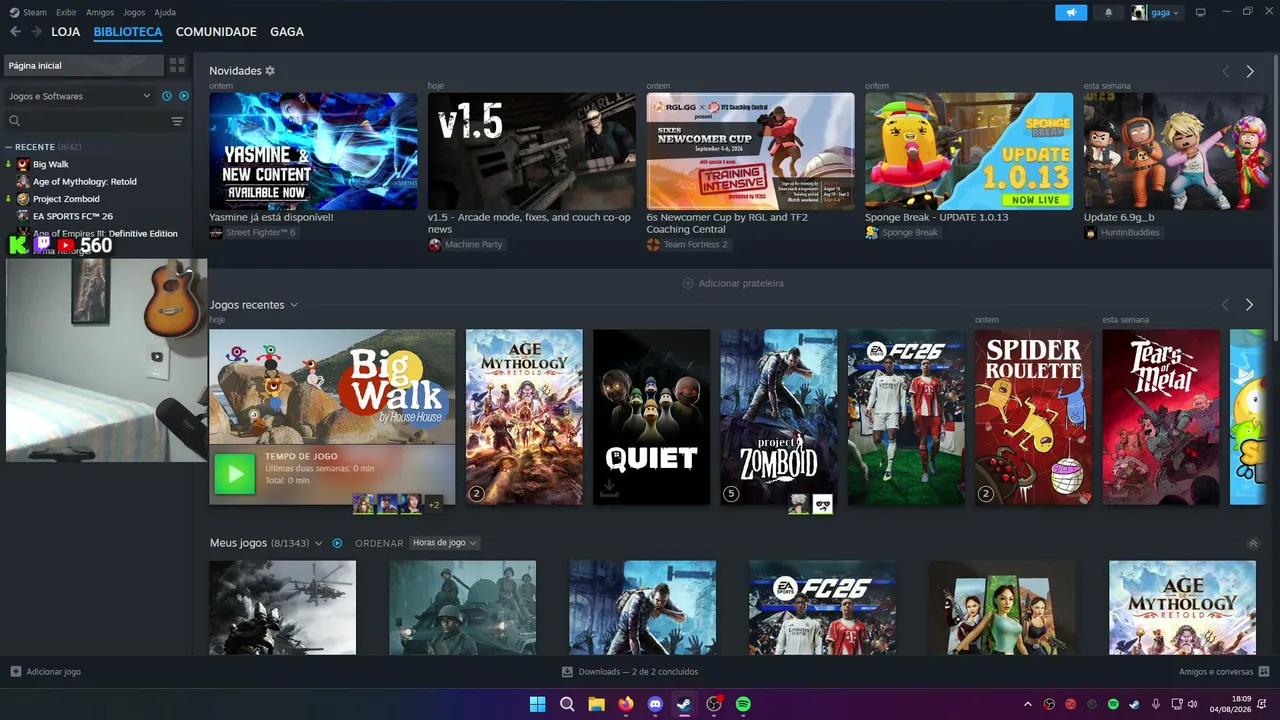This screenshot has height=720, width=1280.
Task: Launch Firefox from the taskbar
Action: [626, 704]
